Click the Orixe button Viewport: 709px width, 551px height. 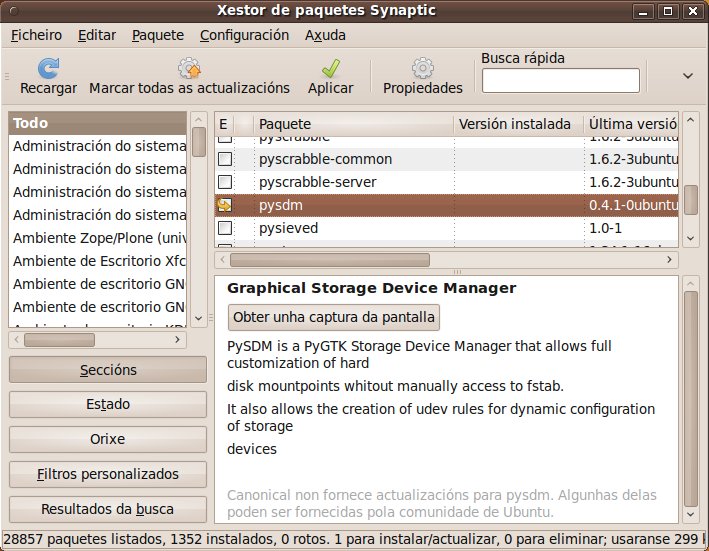(108, 439)
